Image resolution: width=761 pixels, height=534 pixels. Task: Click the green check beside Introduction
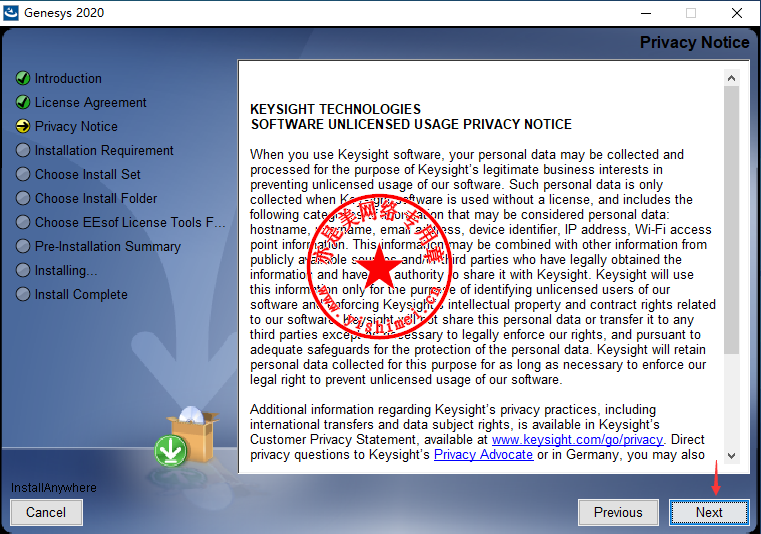click(23, 78)
